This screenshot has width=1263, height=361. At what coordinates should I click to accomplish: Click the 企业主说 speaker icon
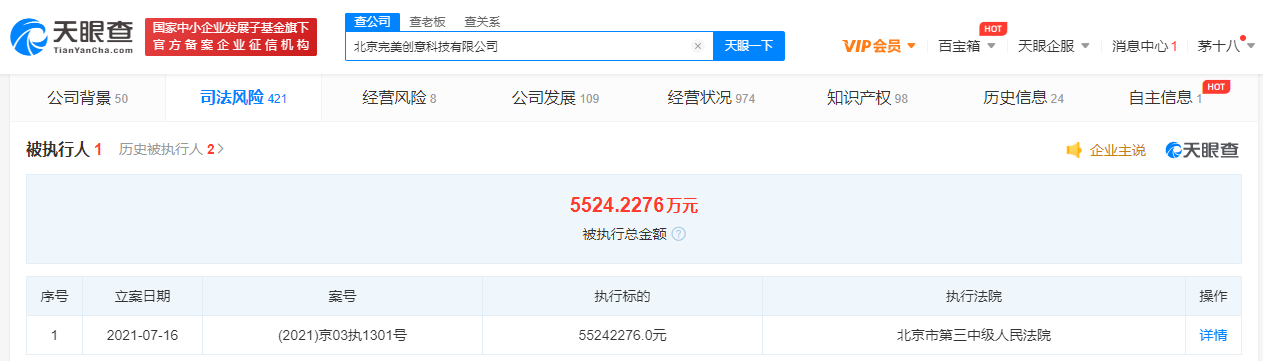click(1074, 150)
